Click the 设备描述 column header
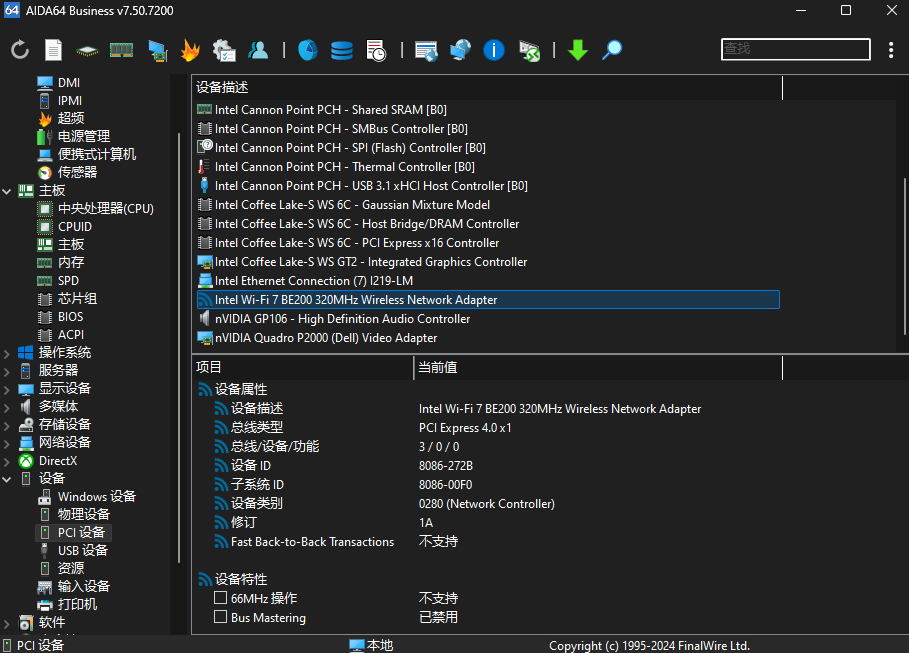 tap(487, 88)
